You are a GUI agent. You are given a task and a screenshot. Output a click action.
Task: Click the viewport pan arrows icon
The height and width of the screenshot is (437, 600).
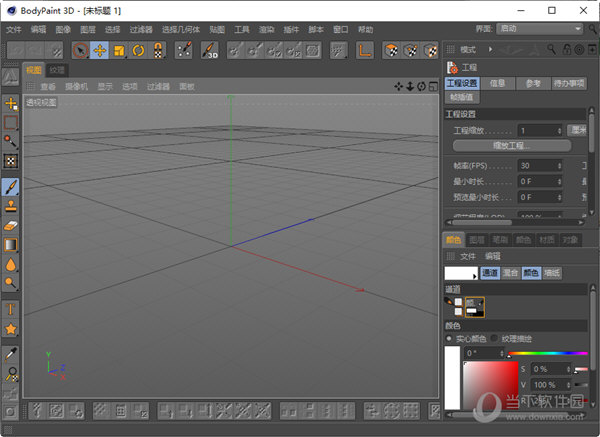tap(398, 86)
